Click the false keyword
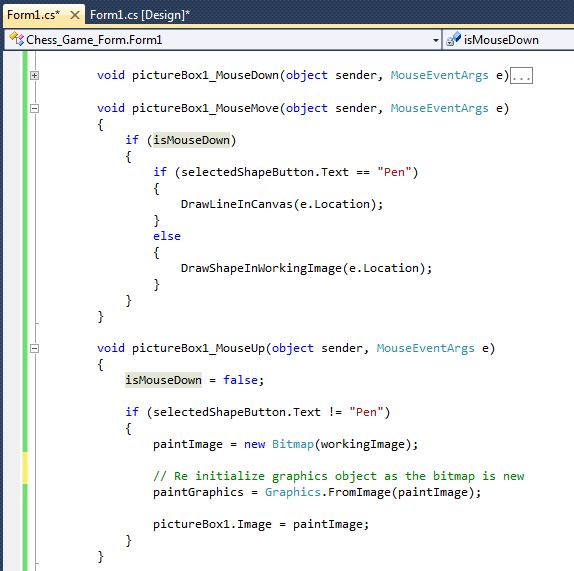574x571 pixels. coord(241,380)
